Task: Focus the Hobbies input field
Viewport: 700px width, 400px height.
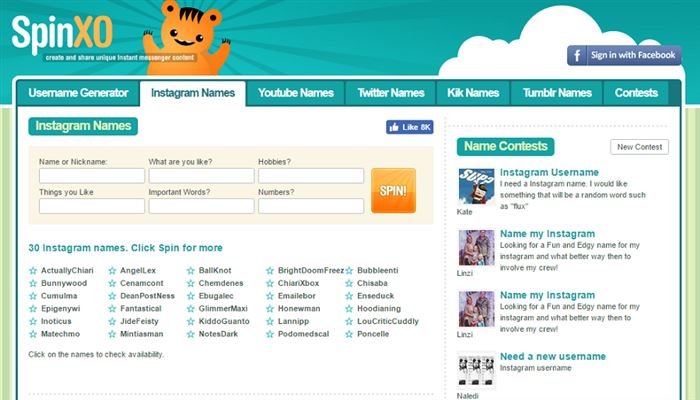Action: (311, 176)
